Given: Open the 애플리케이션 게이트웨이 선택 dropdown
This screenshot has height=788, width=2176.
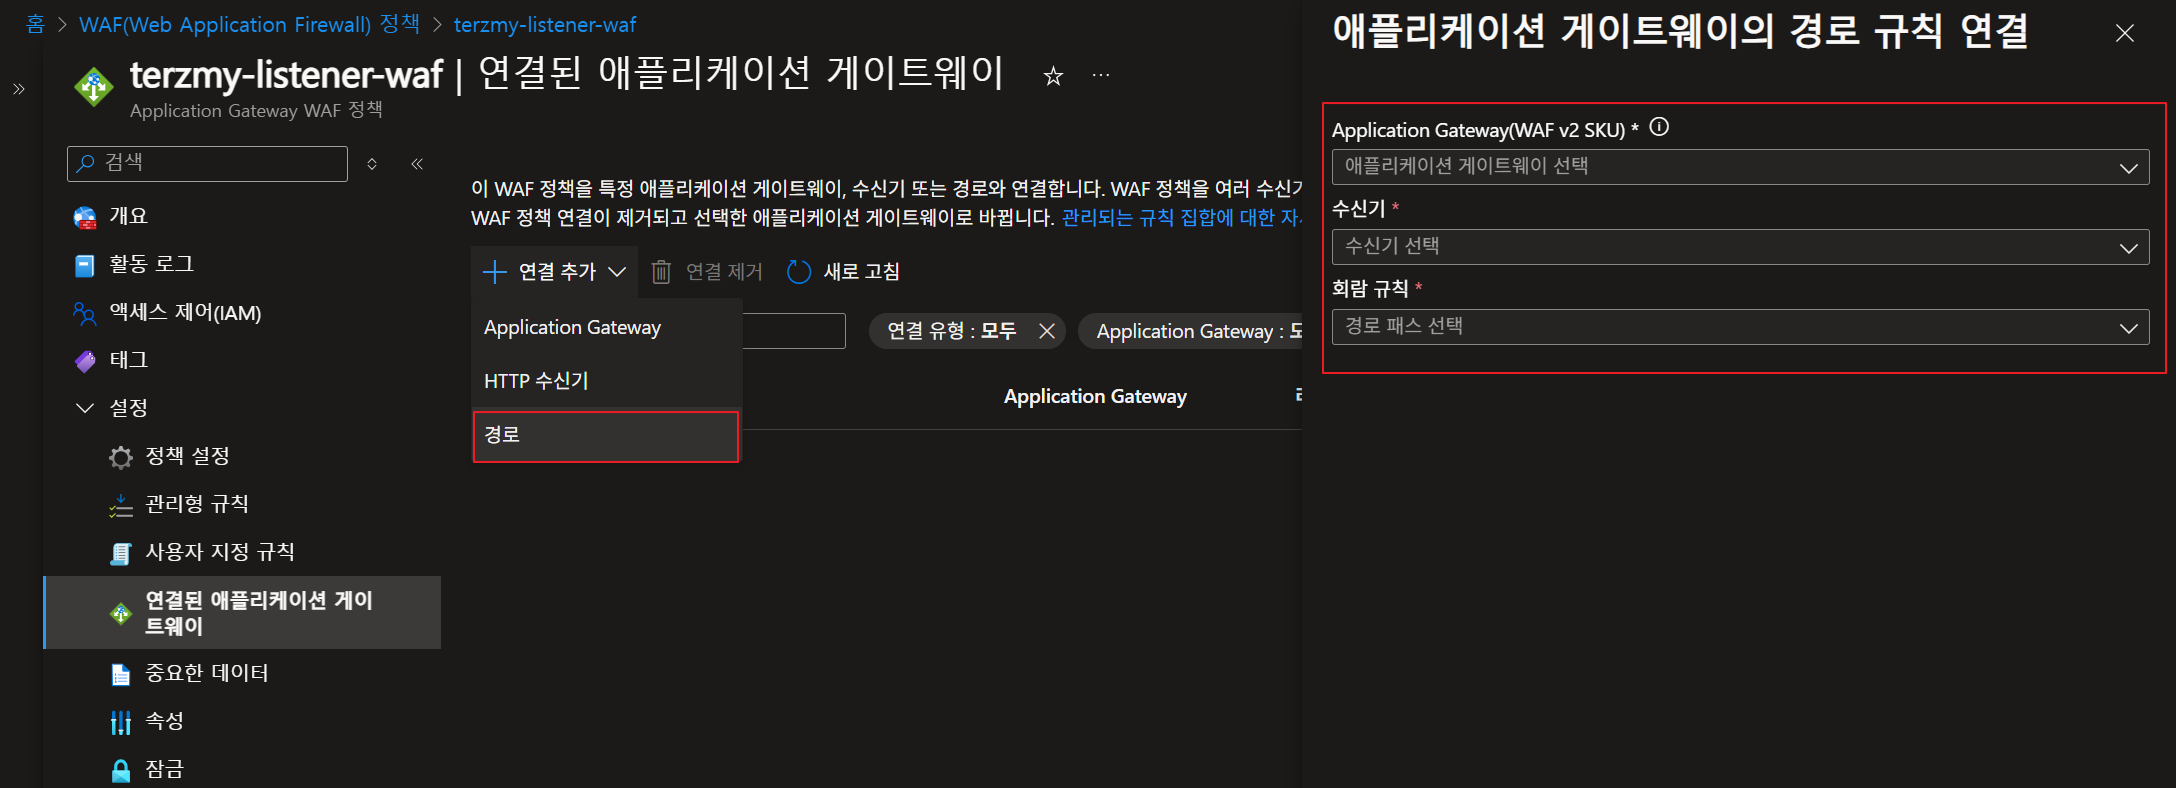Looking at the screenshot, I should (1740, 167).
